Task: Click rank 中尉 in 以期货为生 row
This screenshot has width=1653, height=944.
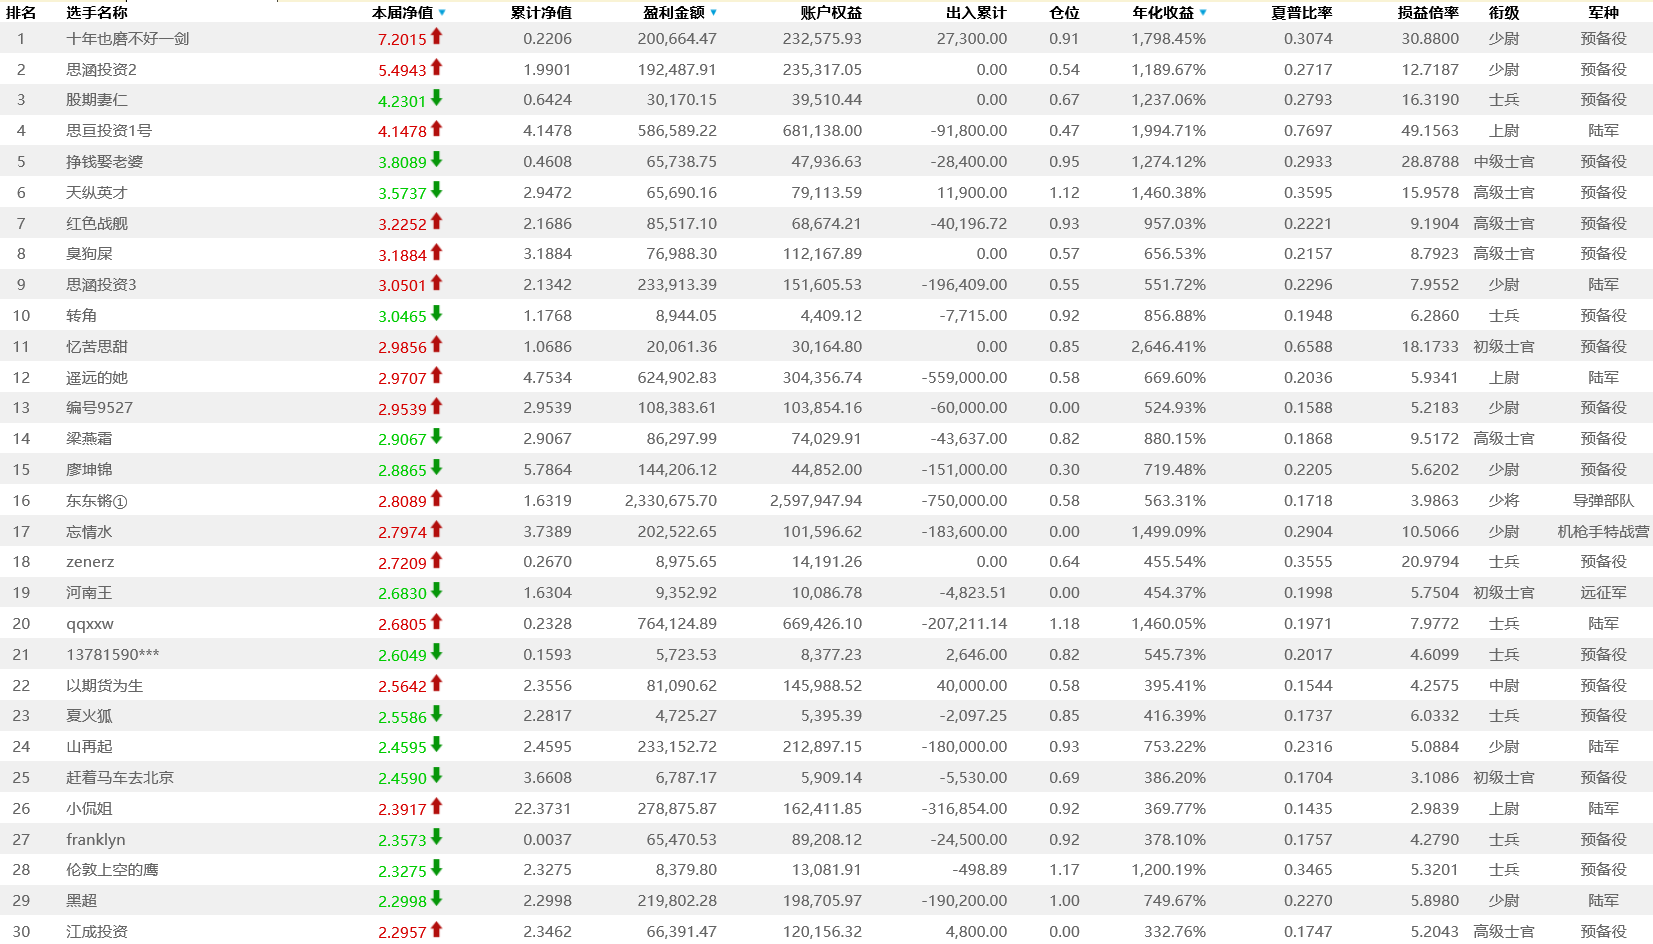Action: [1504, 685]
